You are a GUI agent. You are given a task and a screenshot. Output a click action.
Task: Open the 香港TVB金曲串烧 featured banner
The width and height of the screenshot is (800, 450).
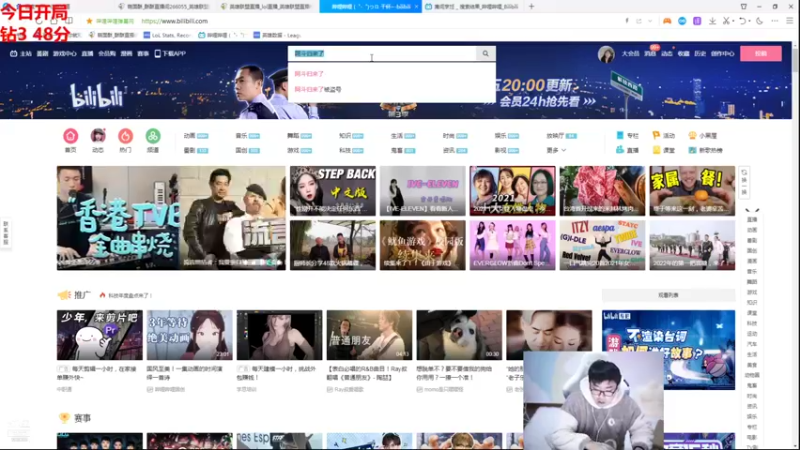click(x=171, y=218)
